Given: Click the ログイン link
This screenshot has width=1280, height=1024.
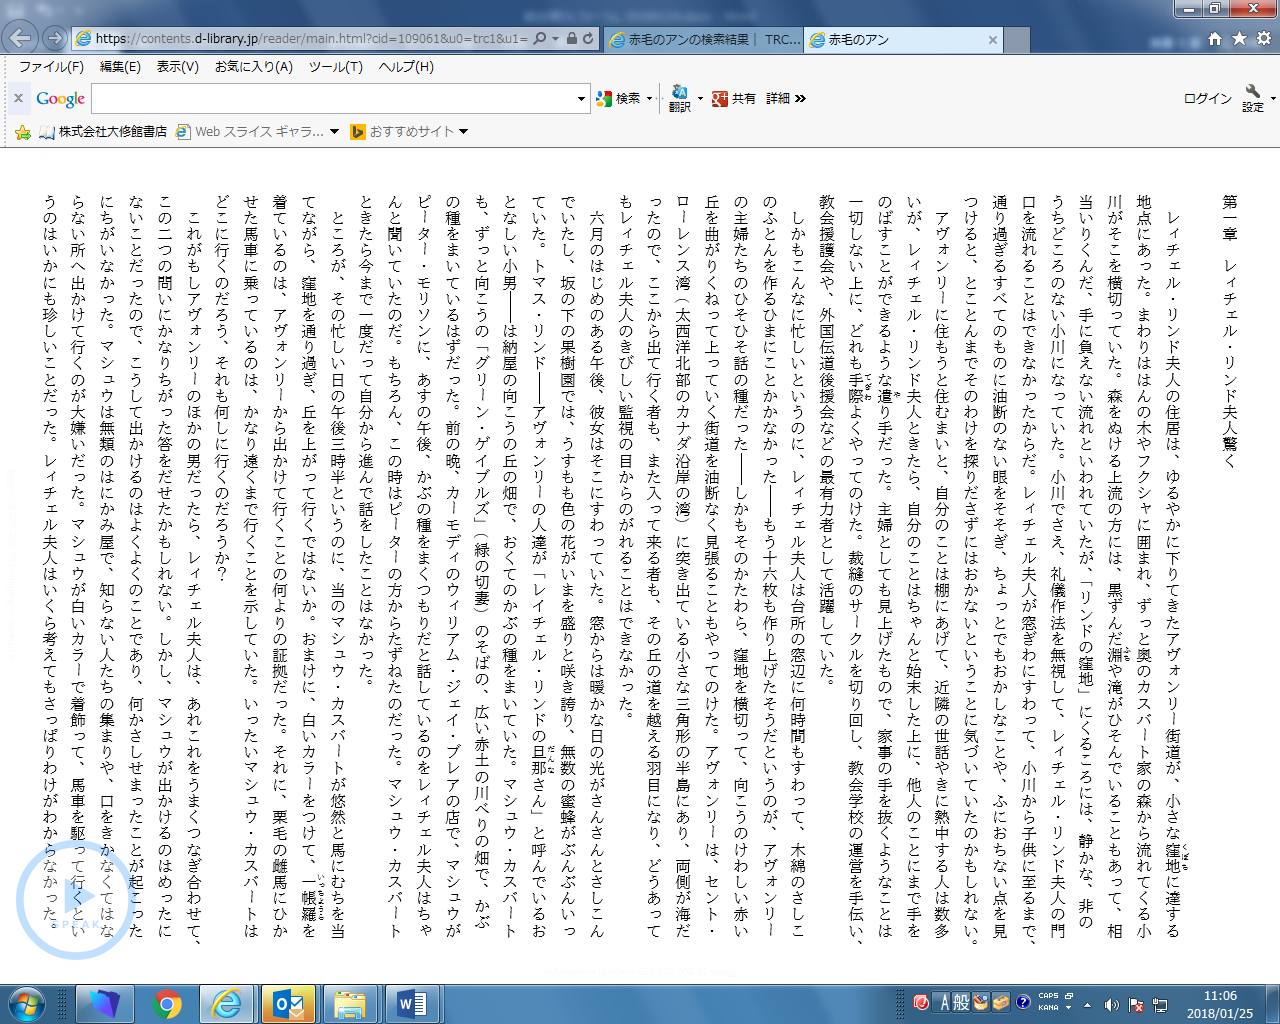Looking at the screenshot, I should tap(1207, 98).
